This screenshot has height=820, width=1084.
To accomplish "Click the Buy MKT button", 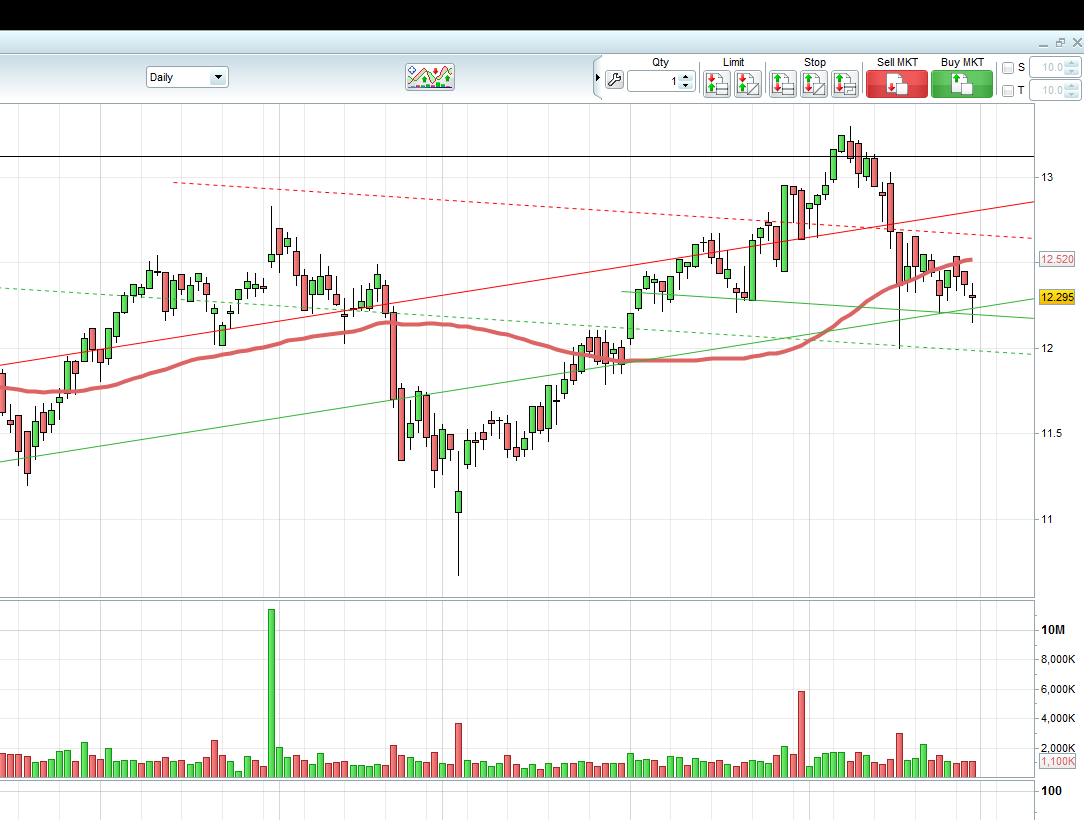I will (962, 84).
